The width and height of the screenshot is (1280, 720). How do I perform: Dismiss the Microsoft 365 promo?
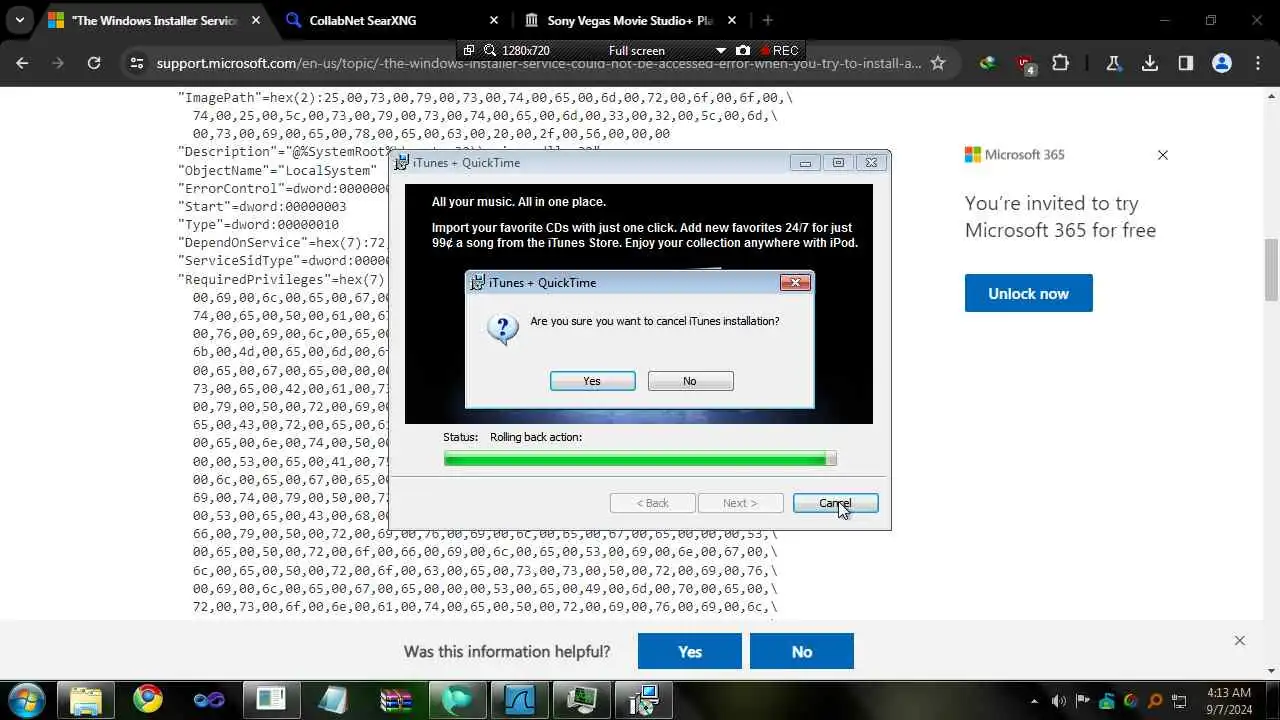[x=1162, y=155]
